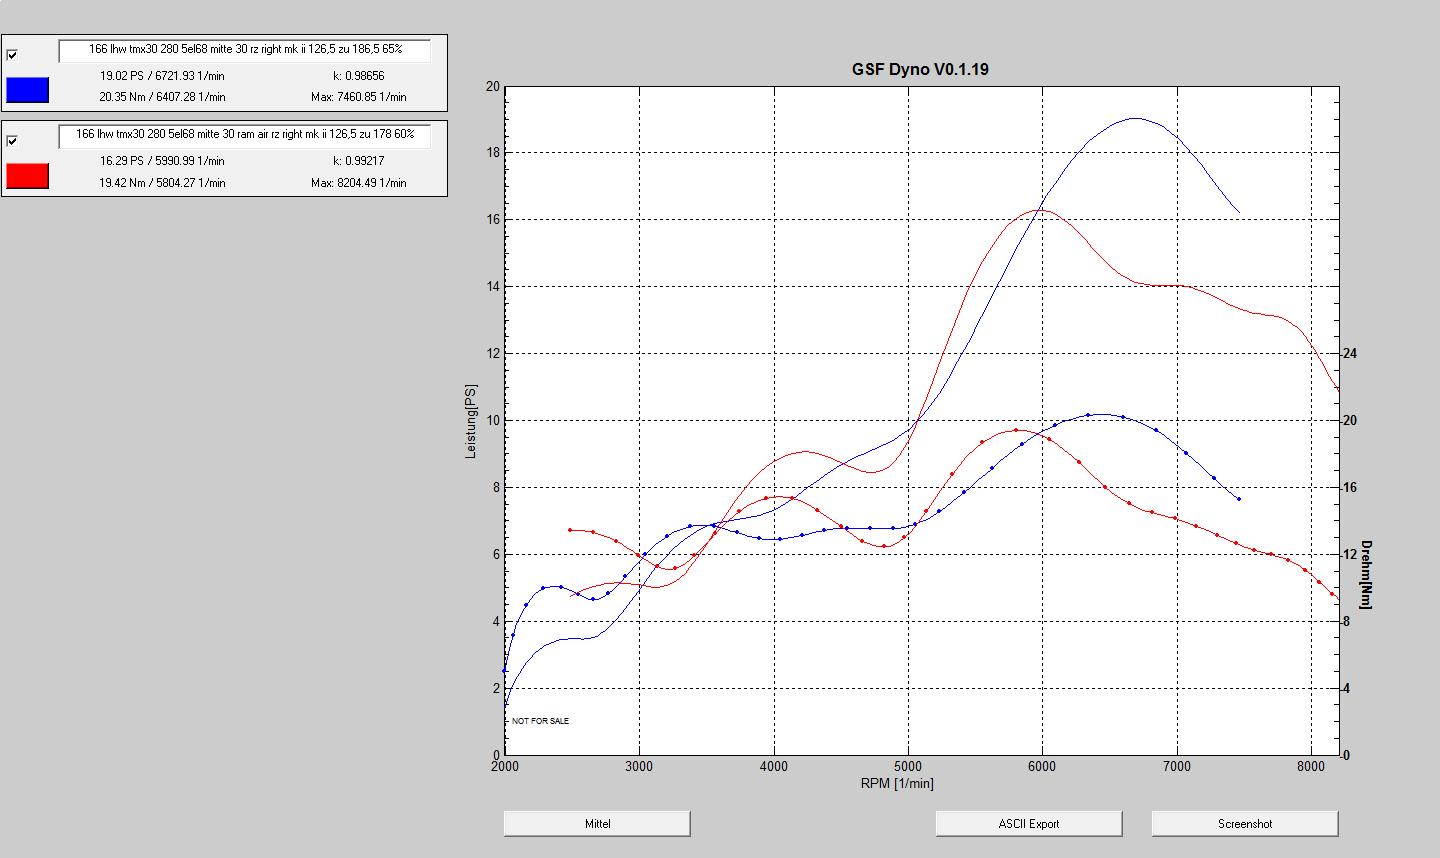Screen dimensions: 1440x858
Task: Hit the Screenshot button
Action: coord(1244,824)
